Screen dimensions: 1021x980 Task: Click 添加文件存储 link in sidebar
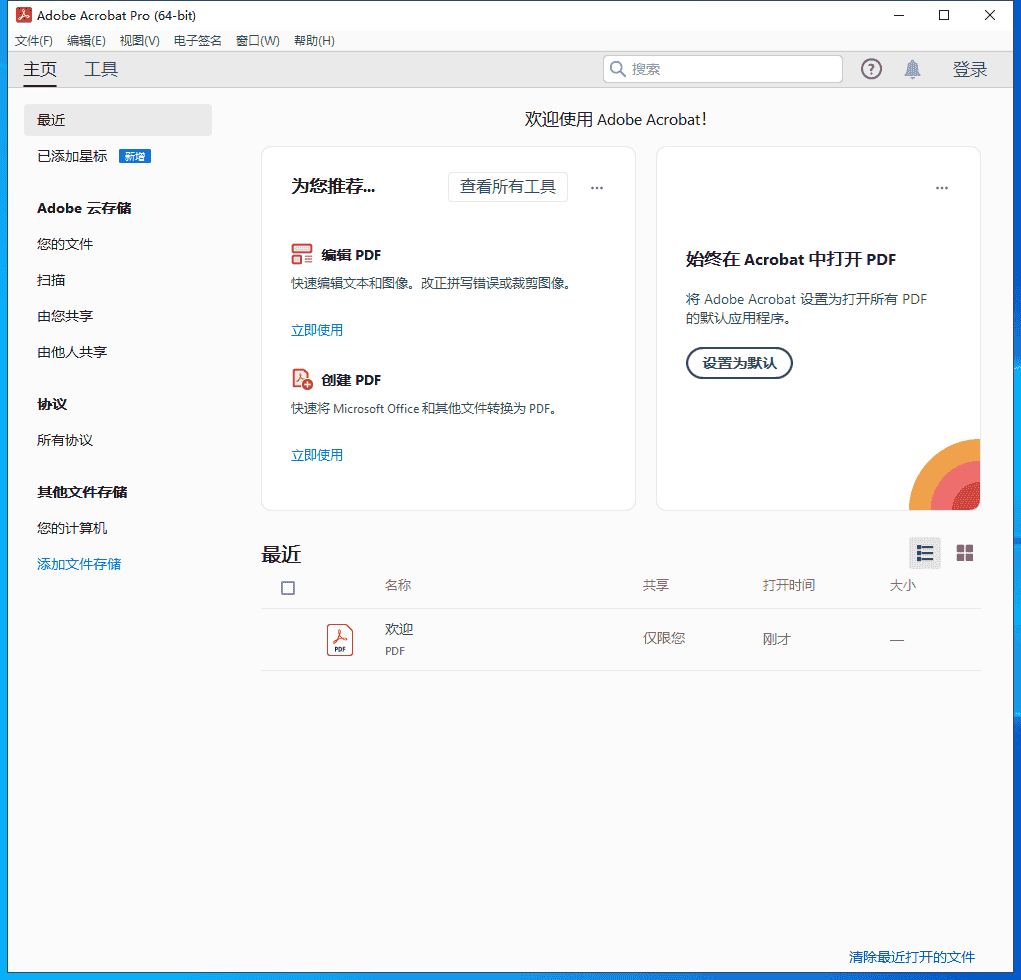[79, 564]
